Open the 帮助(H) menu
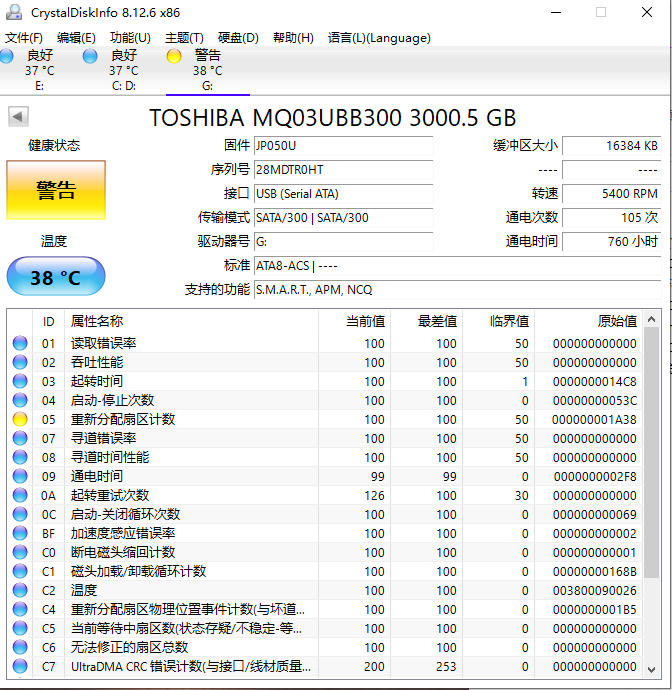 [x=293, y=38]
